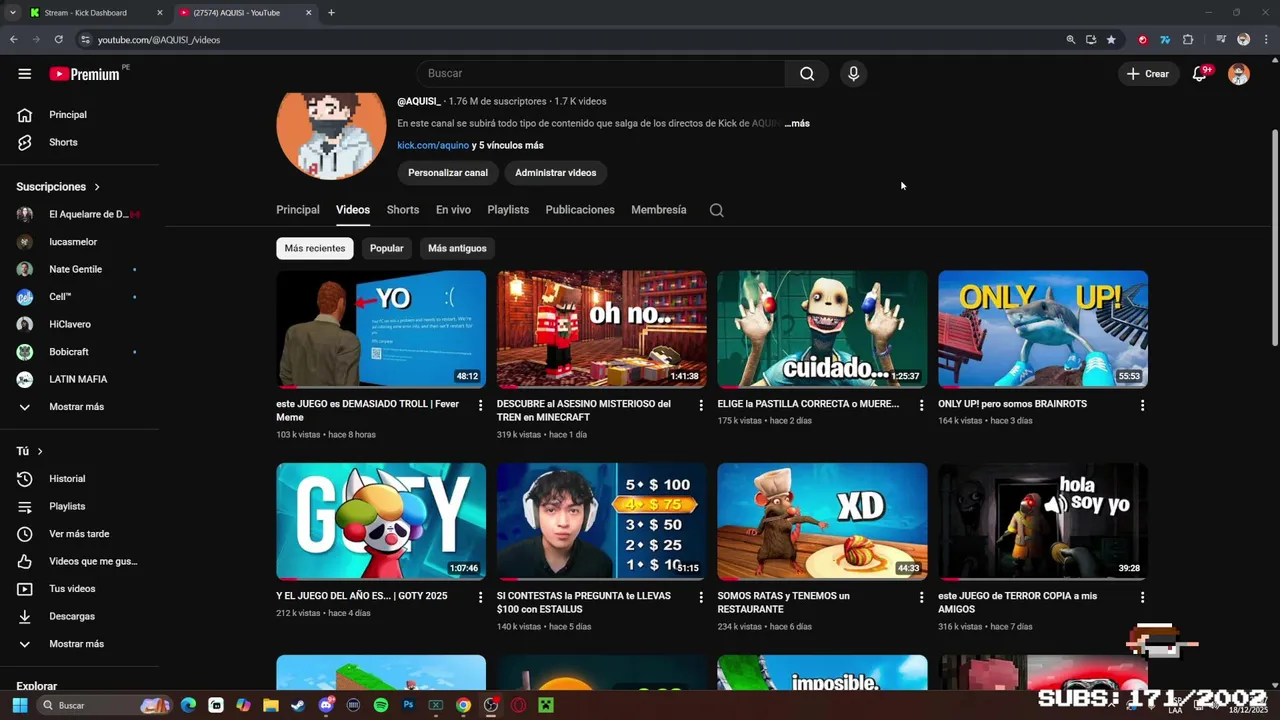This screenshot has height=720, width=1280.
Task: Open Spotify from the taskbar
Action: [381, 705]
